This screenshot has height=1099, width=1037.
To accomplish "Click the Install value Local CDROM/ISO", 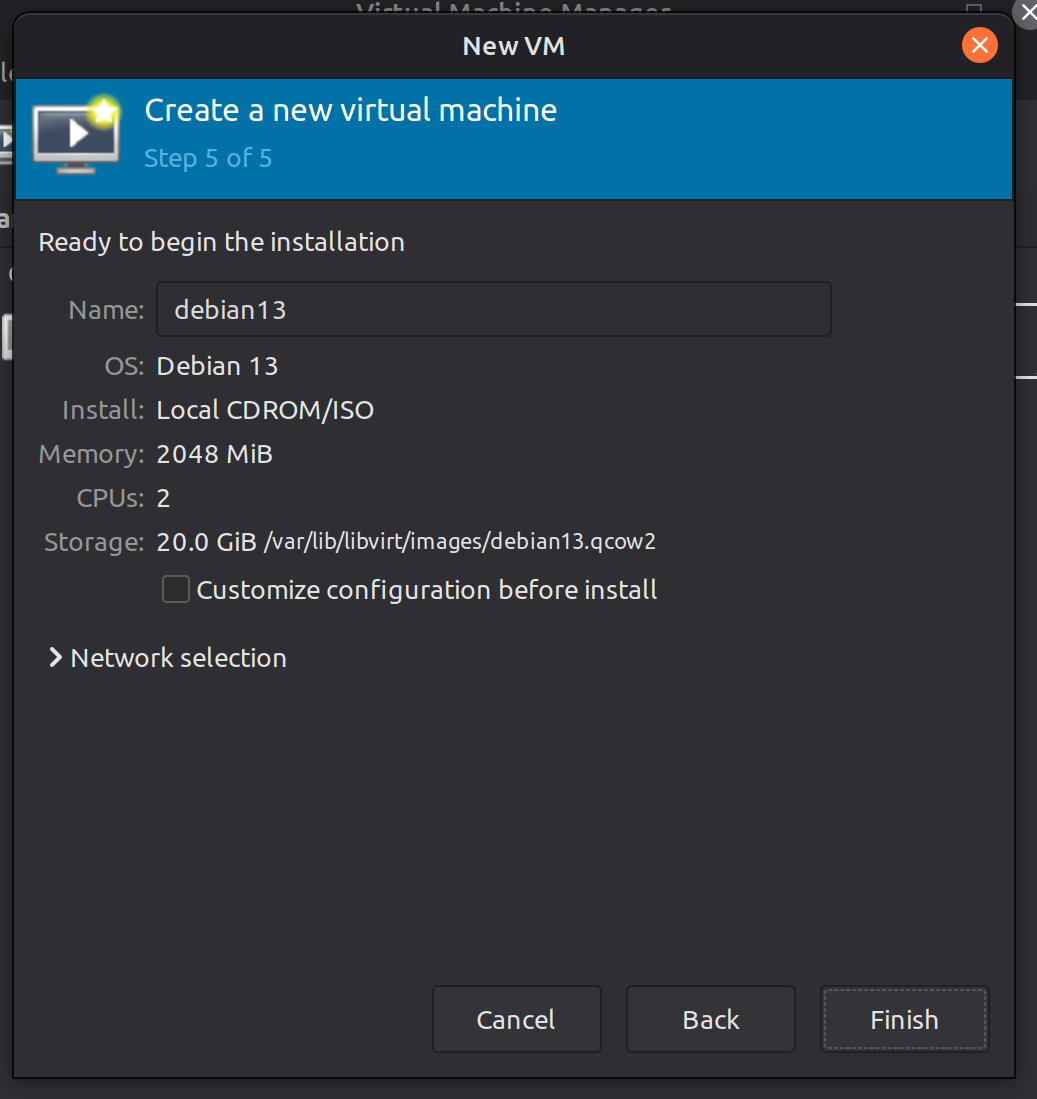I will (265, 410).
